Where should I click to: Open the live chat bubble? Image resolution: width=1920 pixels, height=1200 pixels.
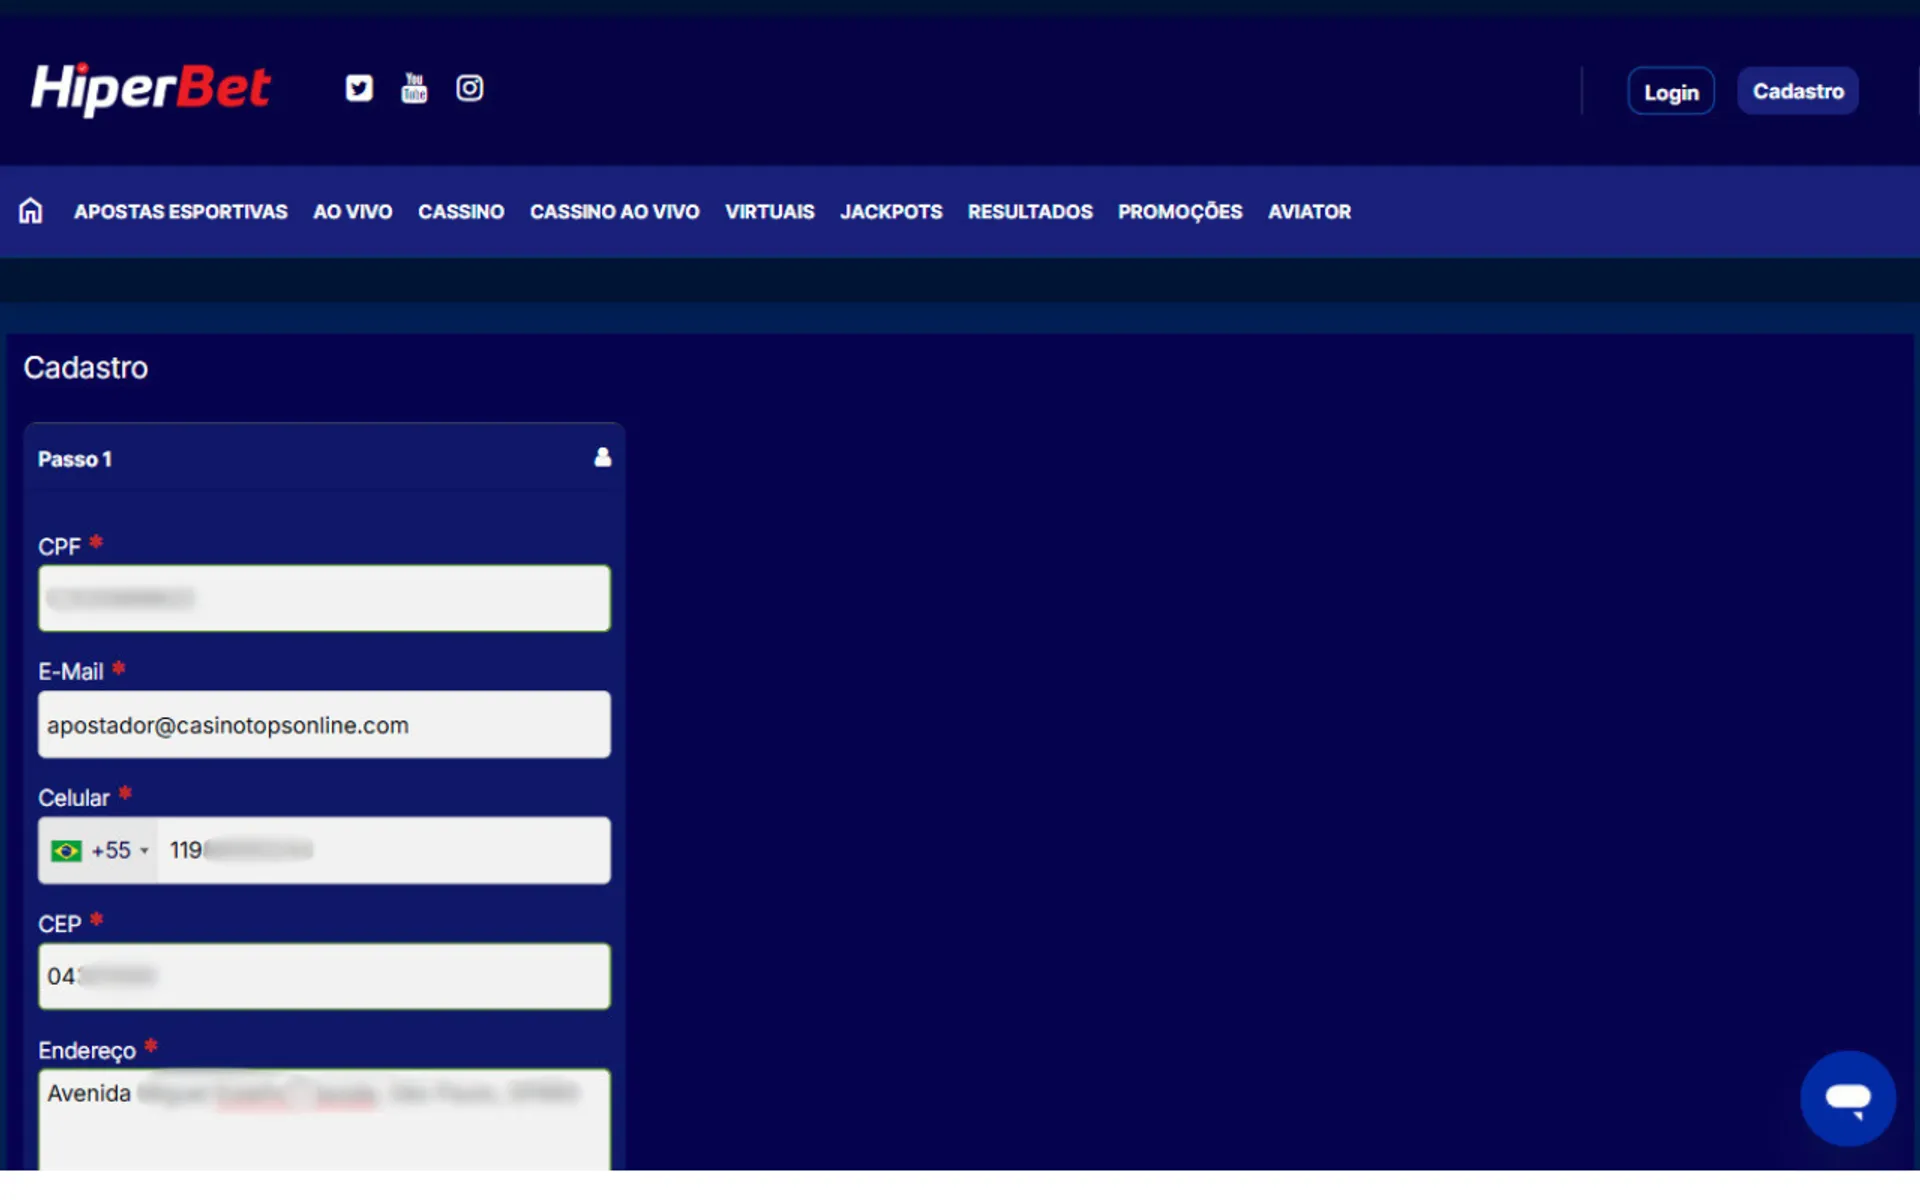coord(1846,1097)
